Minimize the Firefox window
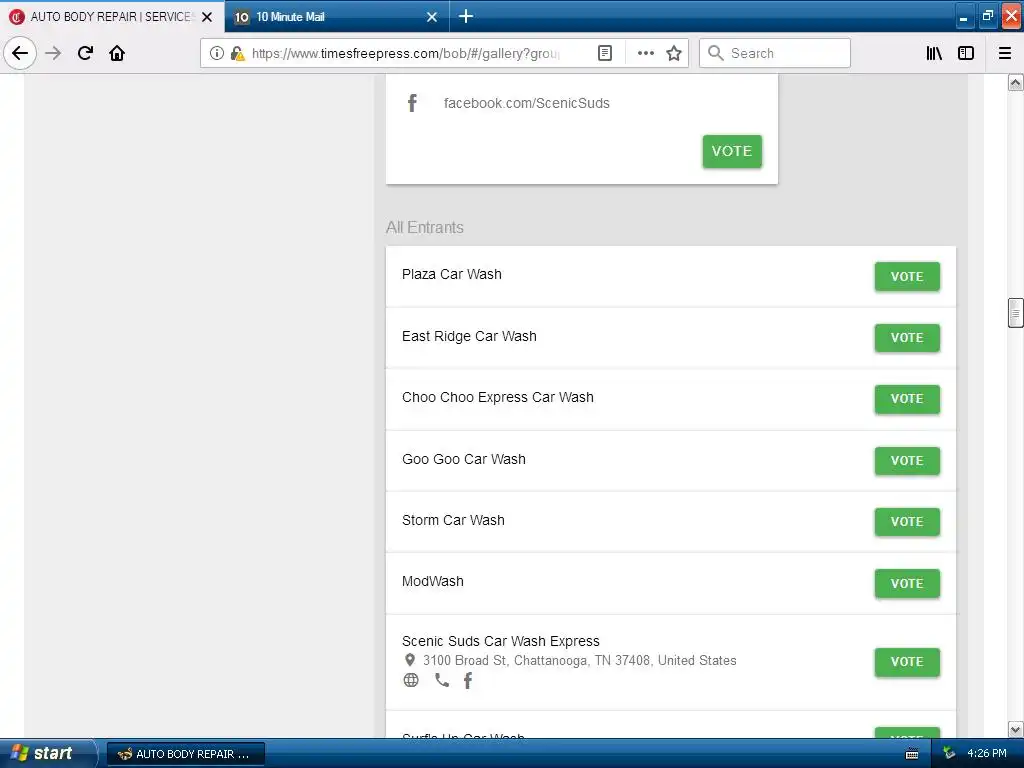 (963, 16)
